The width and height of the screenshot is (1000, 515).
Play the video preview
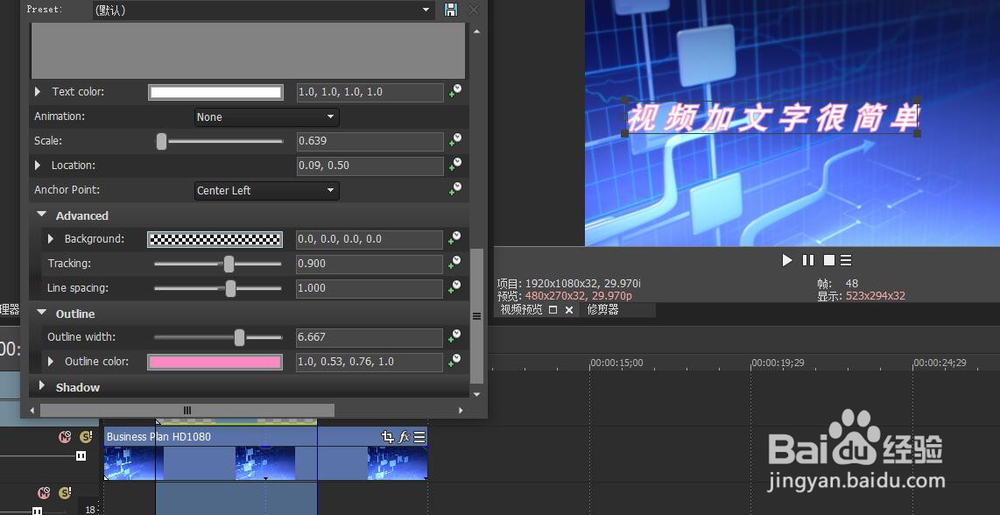point(787,260)
